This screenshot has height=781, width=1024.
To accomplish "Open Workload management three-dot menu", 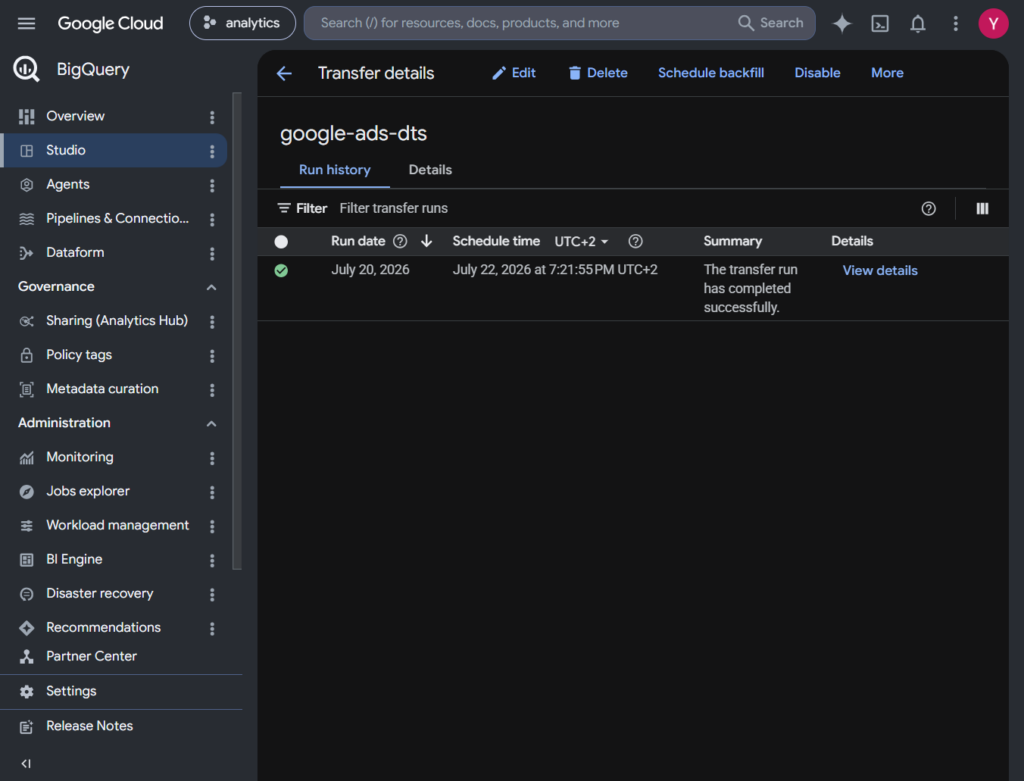I will (x=212, y=526).
